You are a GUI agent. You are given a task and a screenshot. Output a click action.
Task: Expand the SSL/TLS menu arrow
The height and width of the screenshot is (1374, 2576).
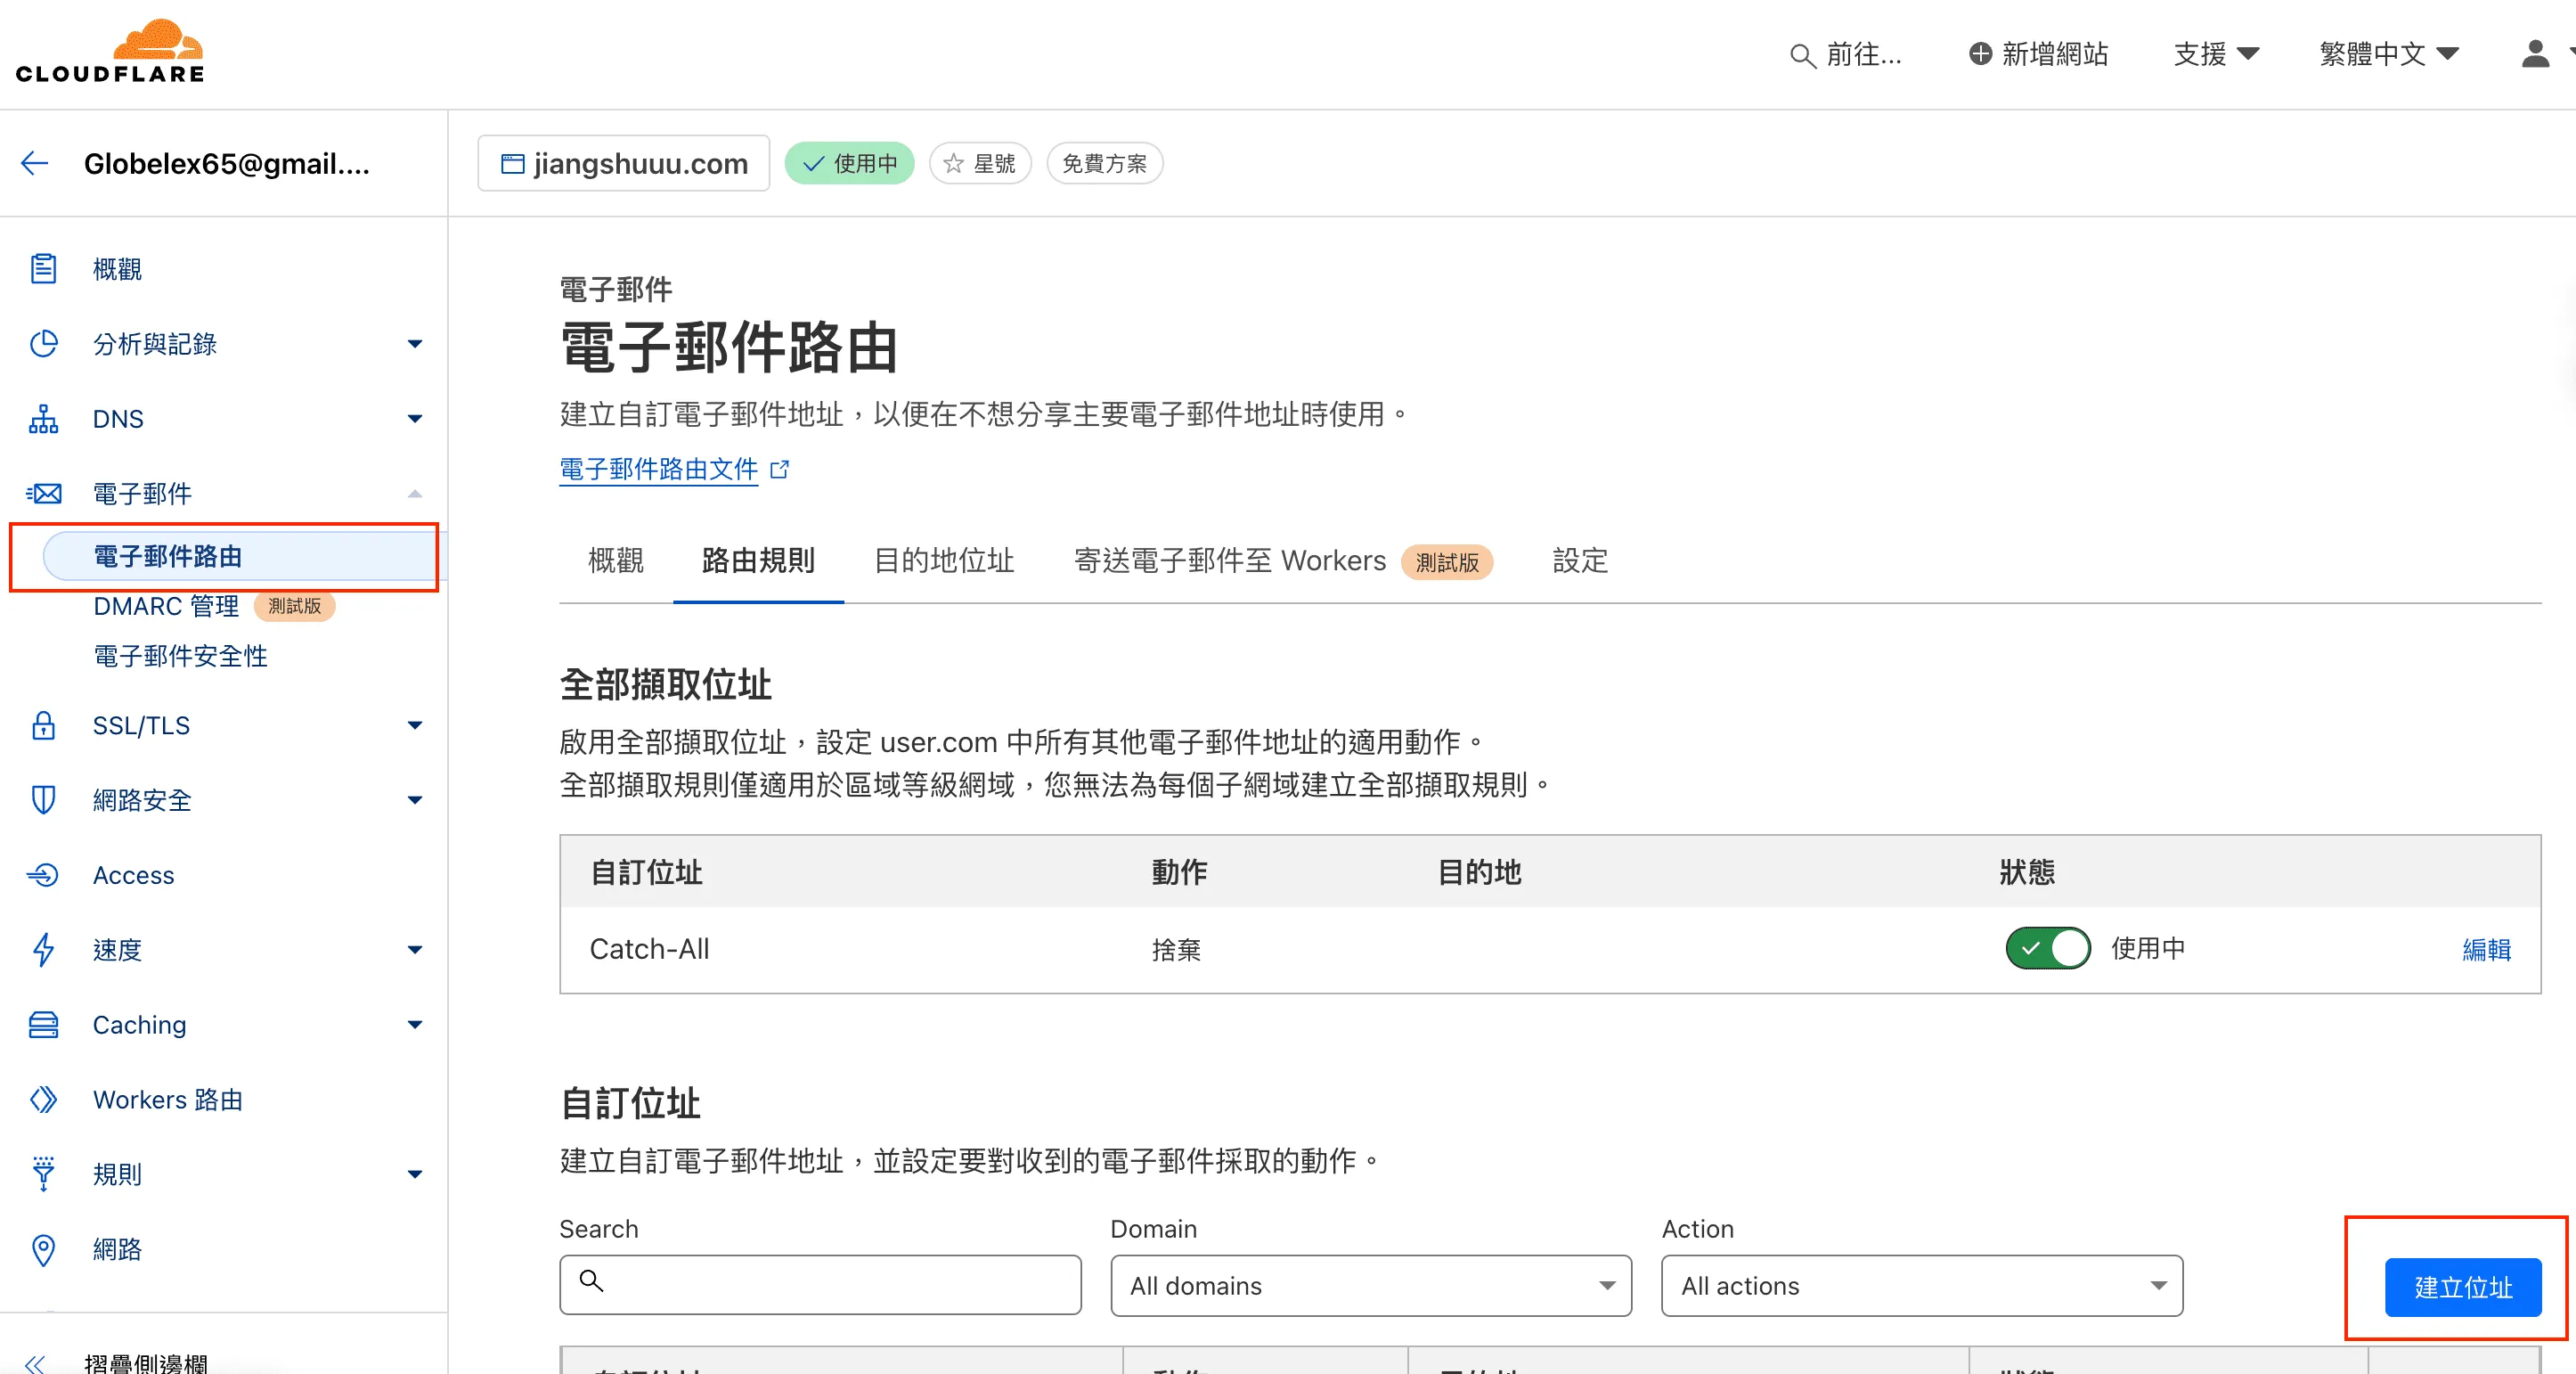coord(415,725)
